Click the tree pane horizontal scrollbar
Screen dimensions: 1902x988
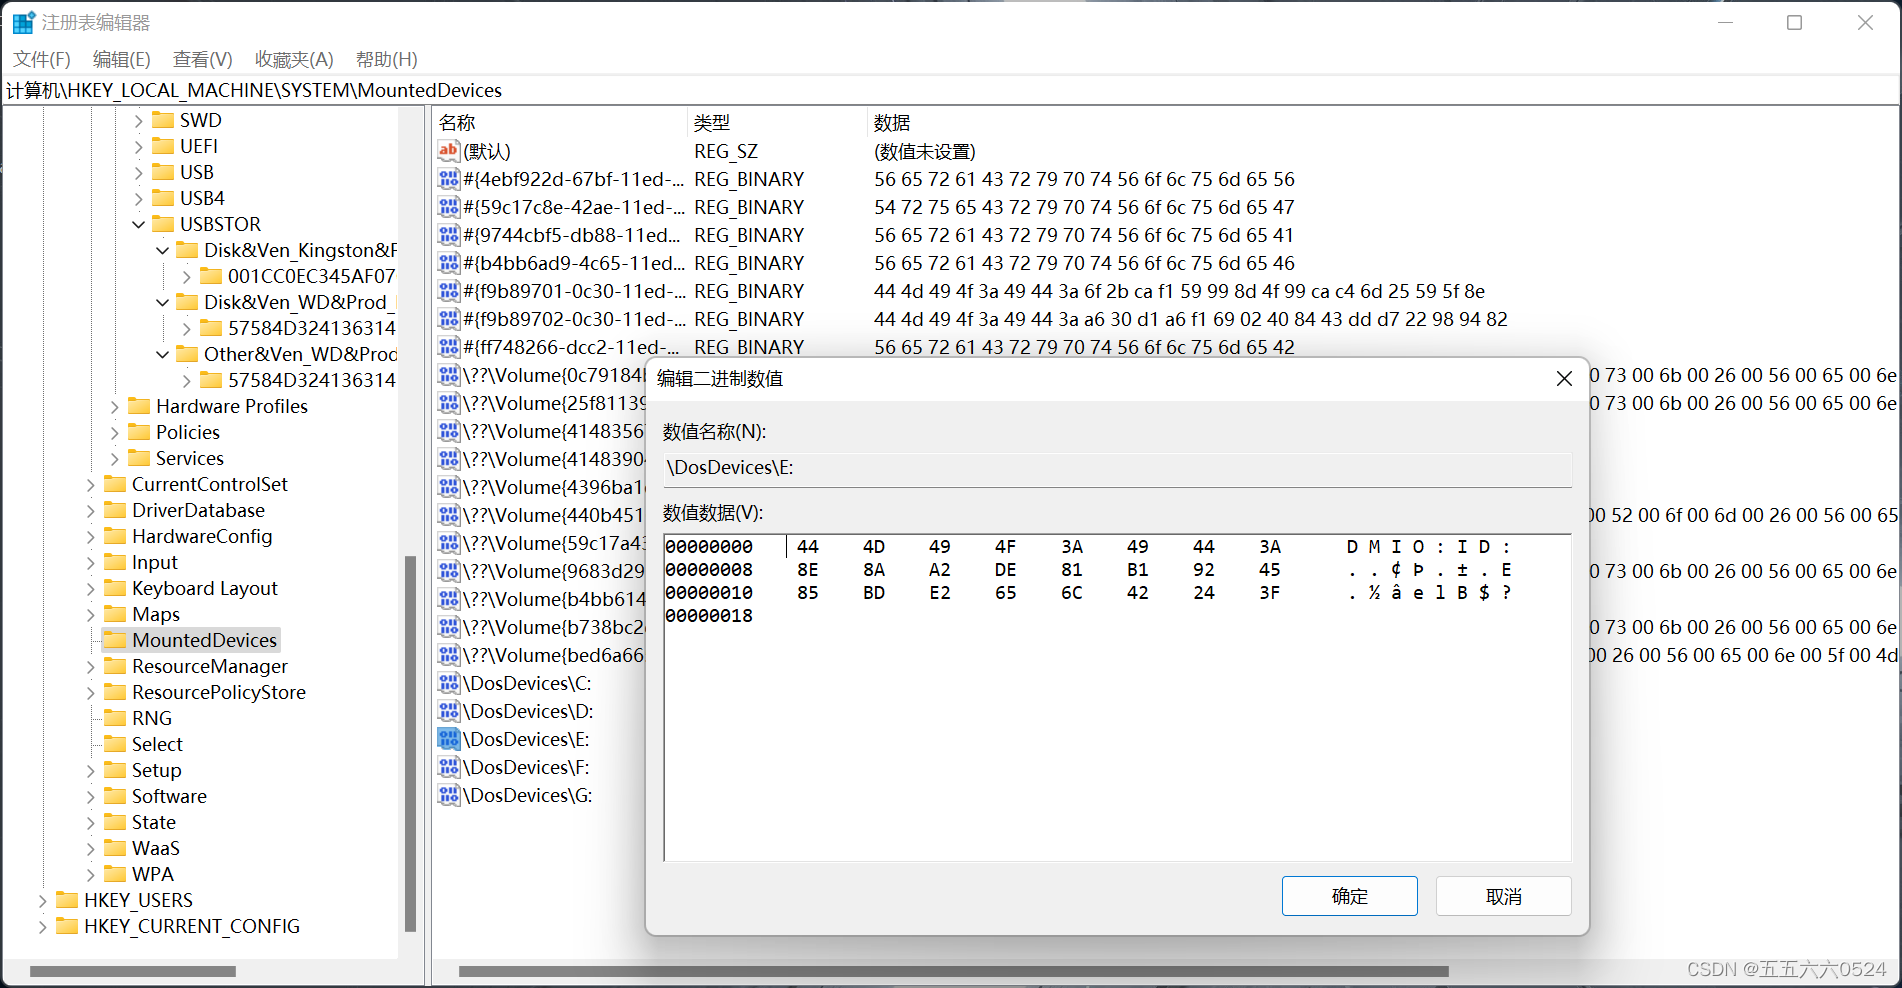pos(132,971)
